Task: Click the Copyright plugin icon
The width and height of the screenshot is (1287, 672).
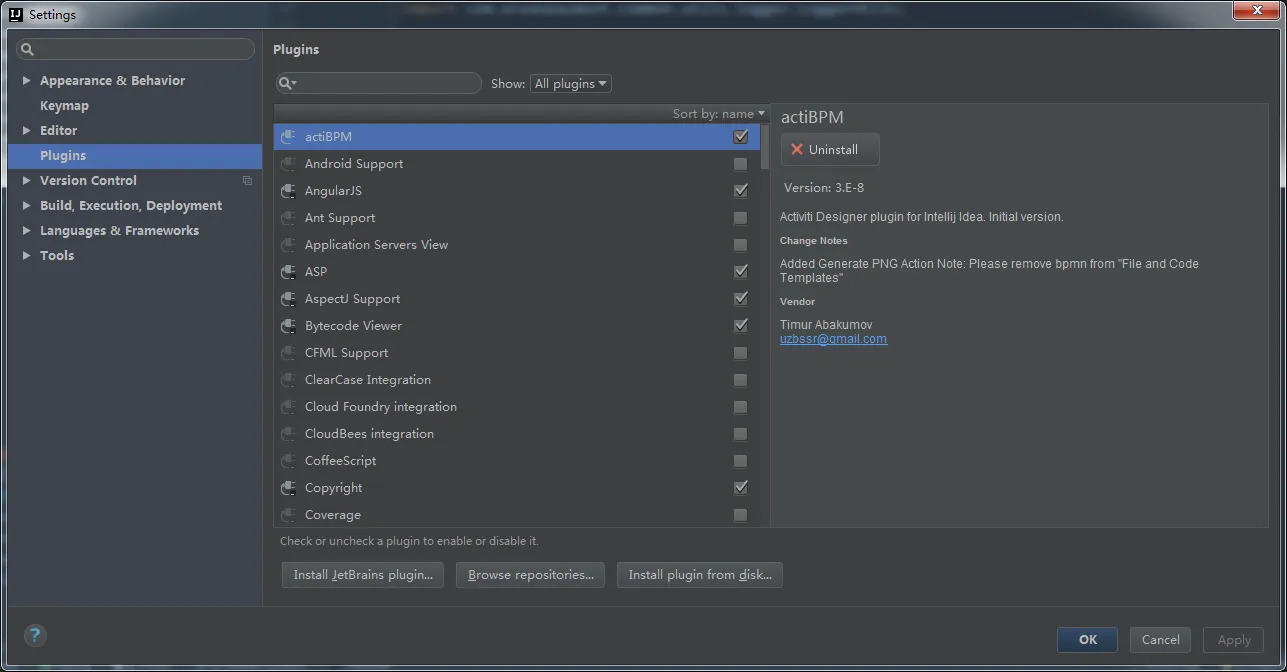Action: [x=288, y=488]
